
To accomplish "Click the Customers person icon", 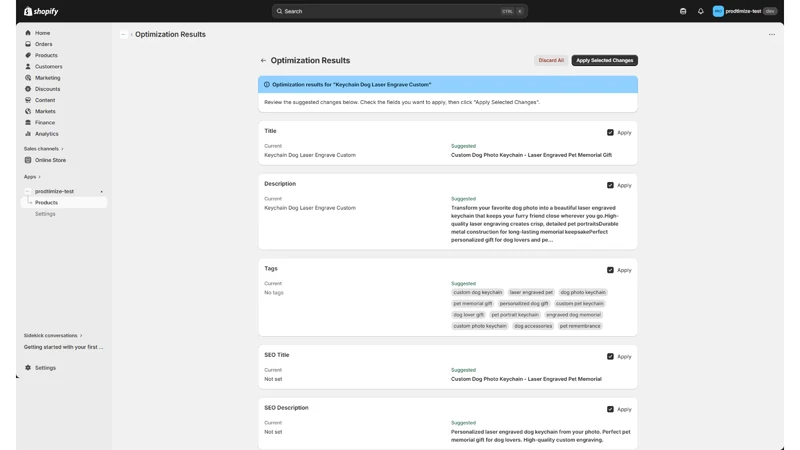I will pos(28,66).
